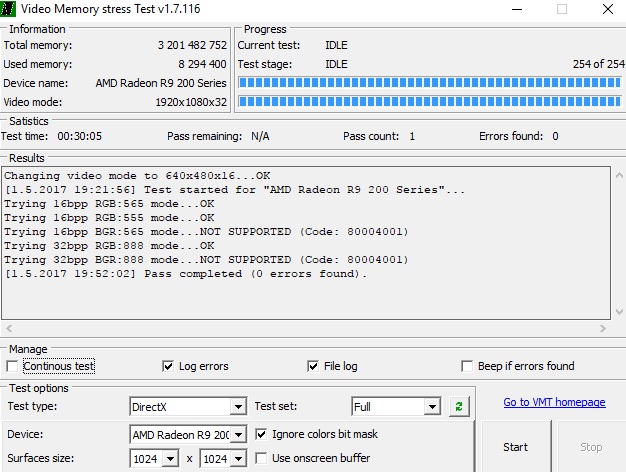The image size is (626, 472).
Task: Click the results scroll right arrow
Action: [602, 329]
